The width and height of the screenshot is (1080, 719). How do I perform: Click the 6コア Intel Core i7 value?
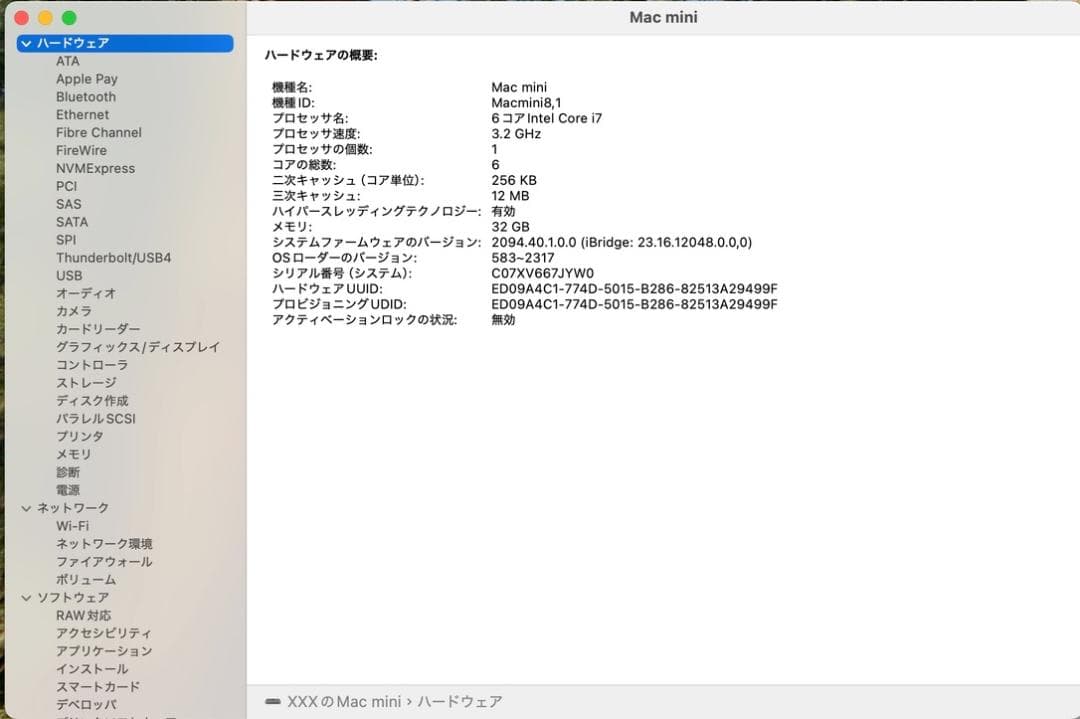547,118
